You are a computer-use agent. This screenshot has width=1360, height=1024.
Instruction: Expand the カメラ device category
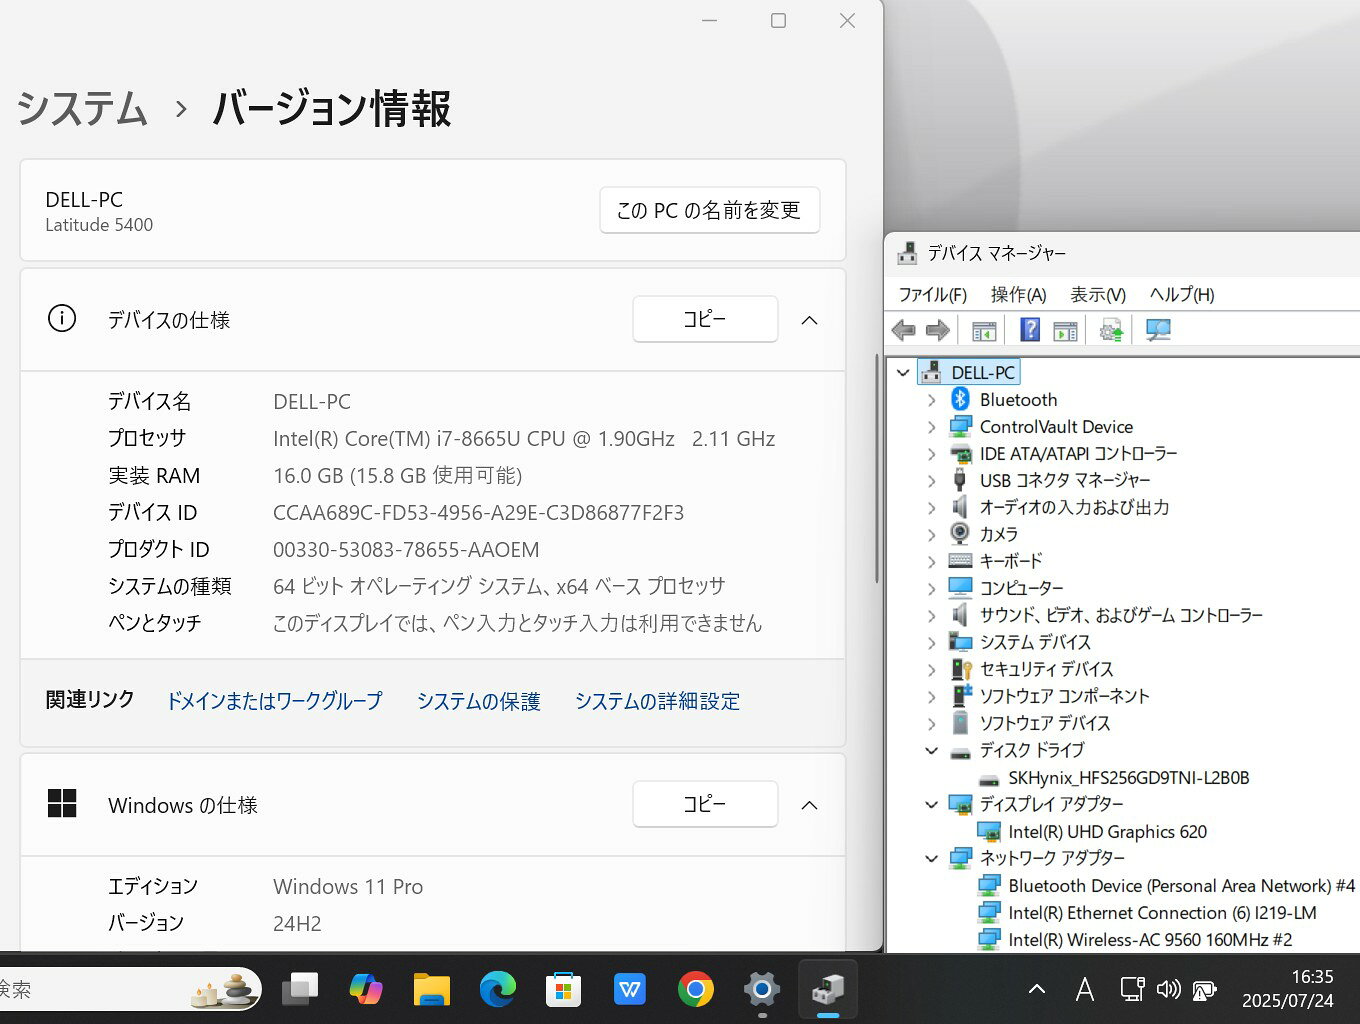point(931,535)
